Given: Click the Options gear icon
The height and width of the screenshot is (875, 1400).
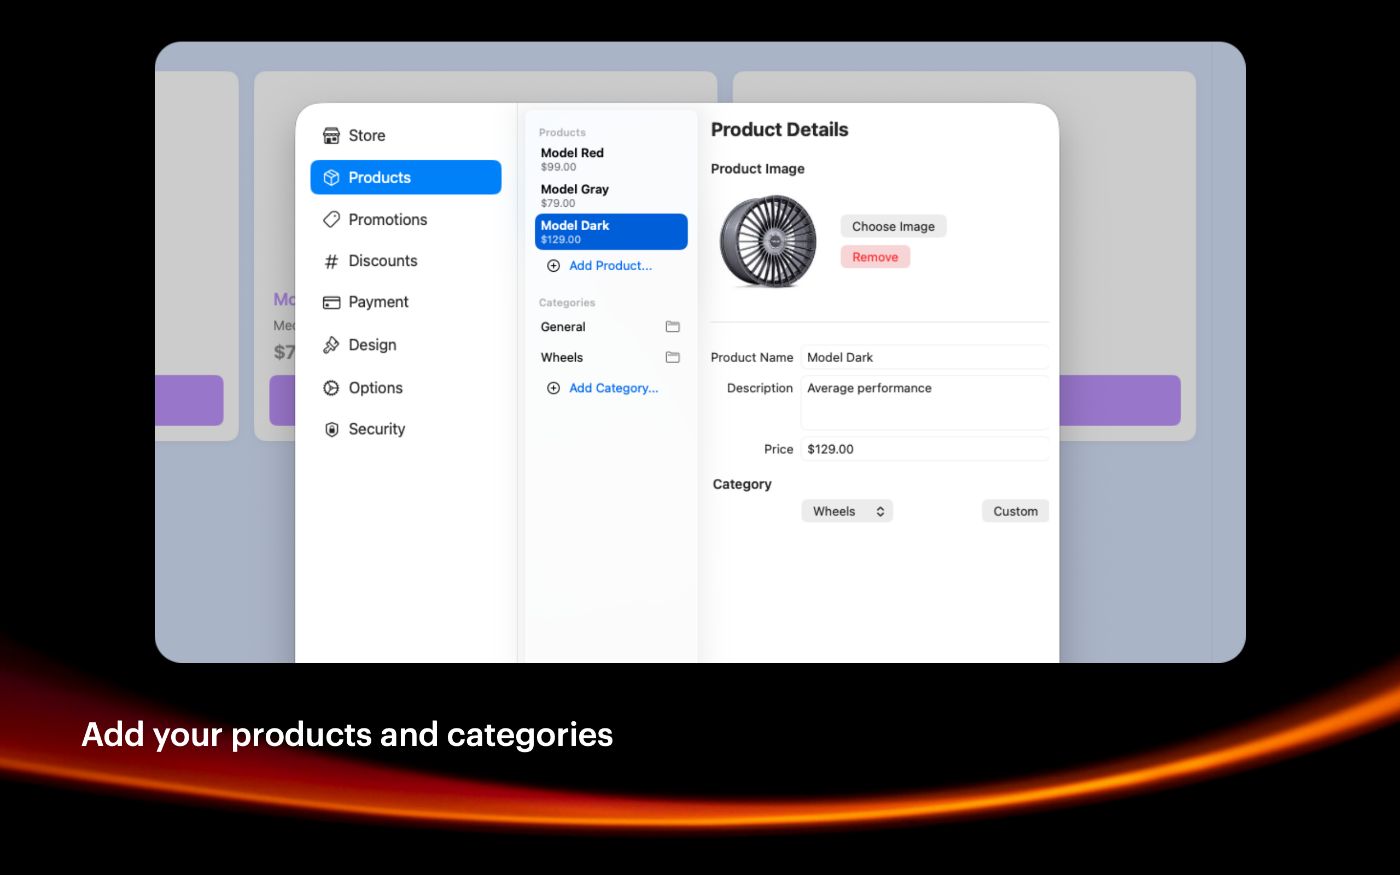Looking at the screenshot, I should [x=331, y=388].
